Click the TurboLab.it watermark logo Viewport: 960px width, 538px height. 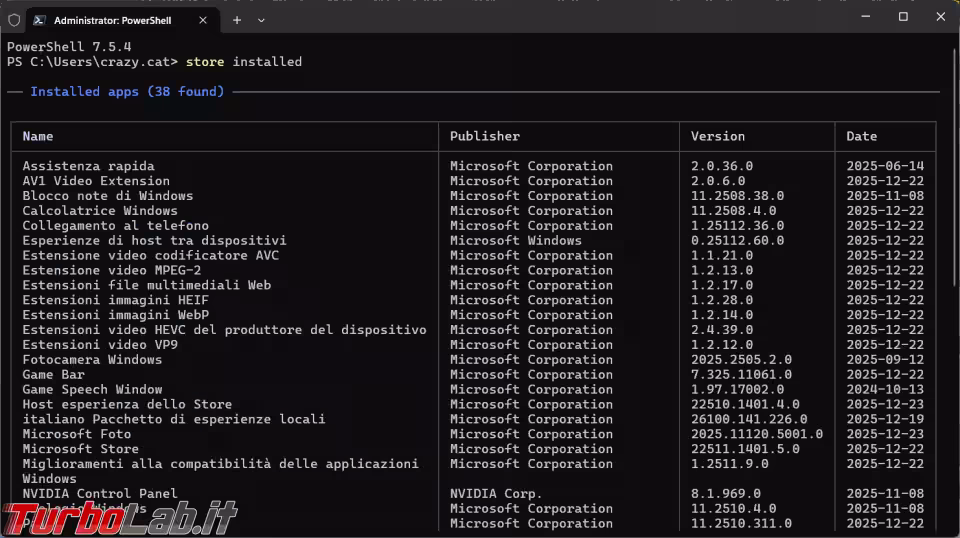[118, 517]
